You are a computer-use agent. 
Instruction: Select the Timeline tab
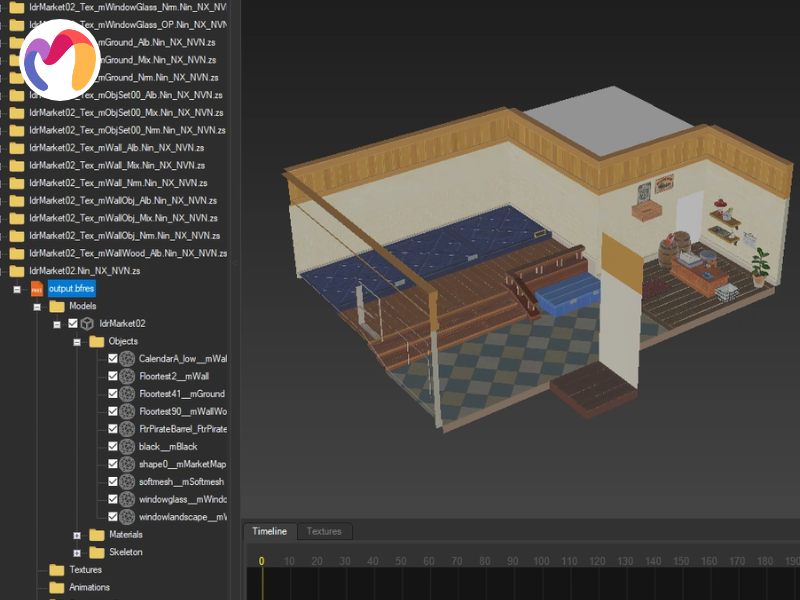(x=269, y=532)
